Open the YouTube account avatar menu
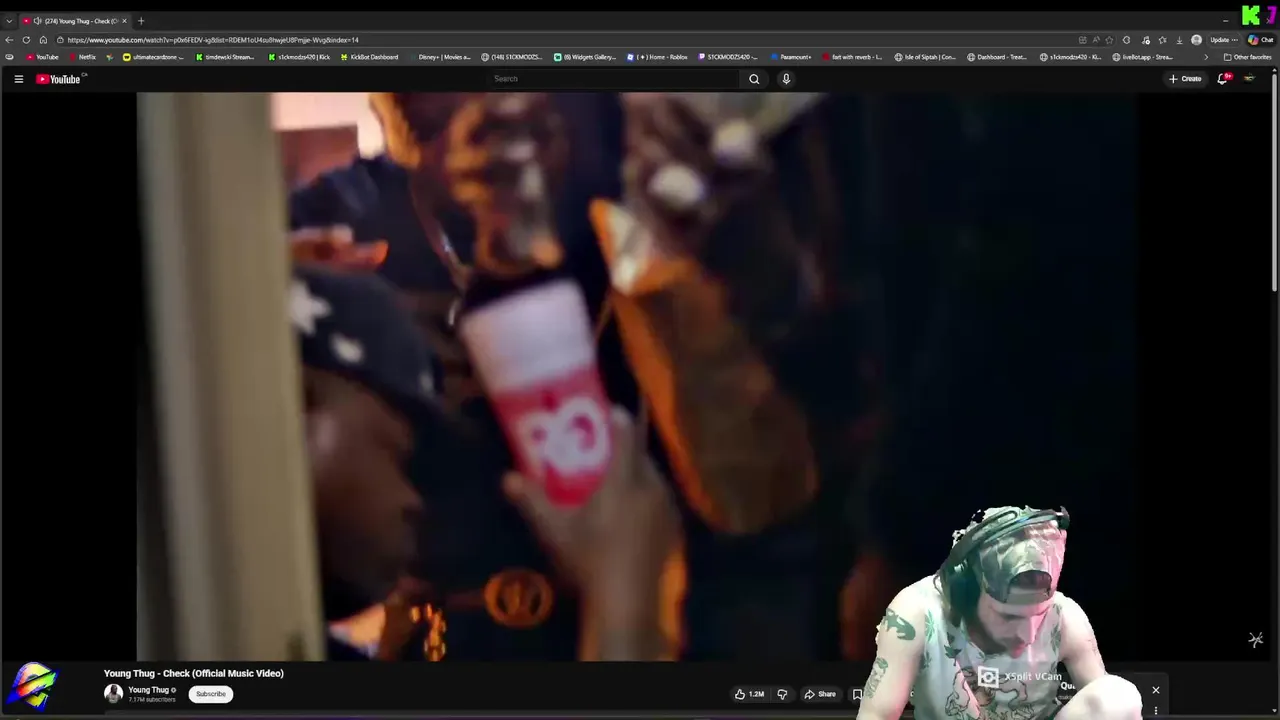1280x720 pixels. point(1249,79)
